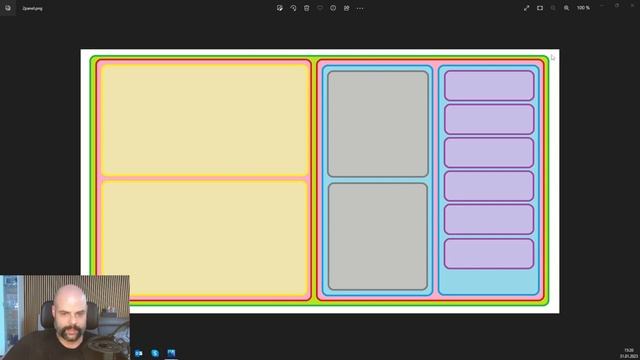Click the 100 % zoom level
Viewport: 640px width, 360px height.
[583, 8]
